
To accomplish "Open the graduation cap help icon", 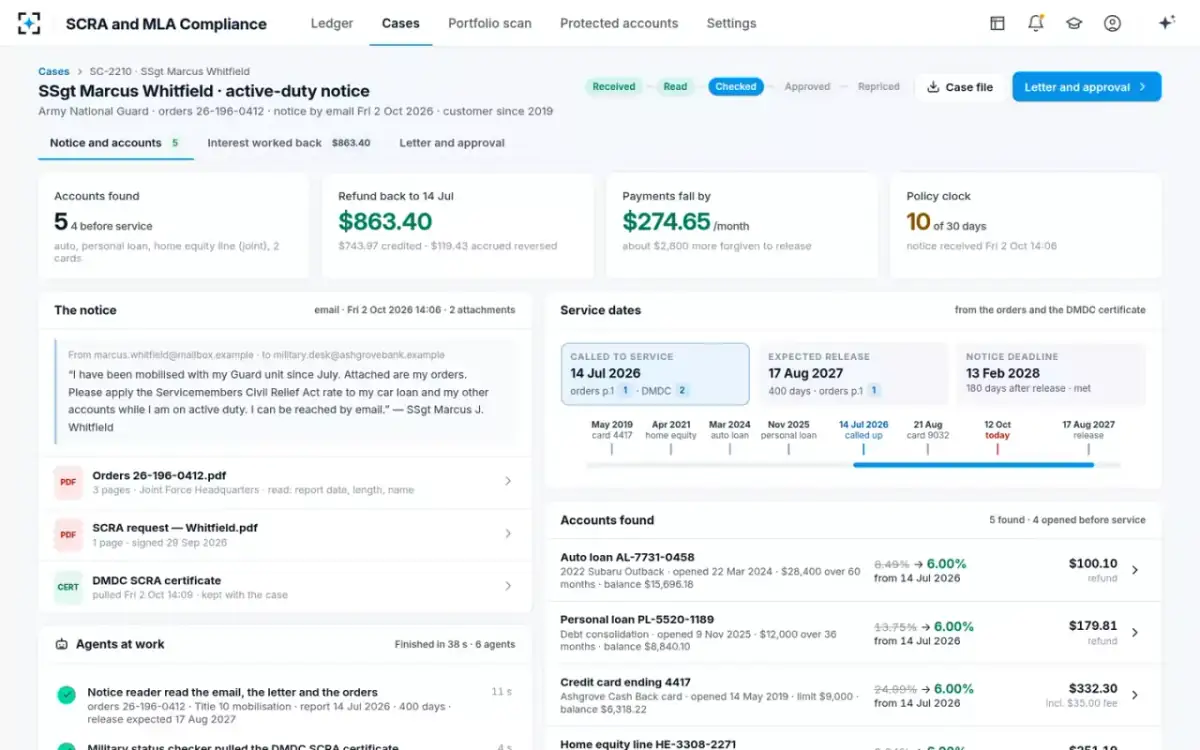I will tap(1074, 23).
